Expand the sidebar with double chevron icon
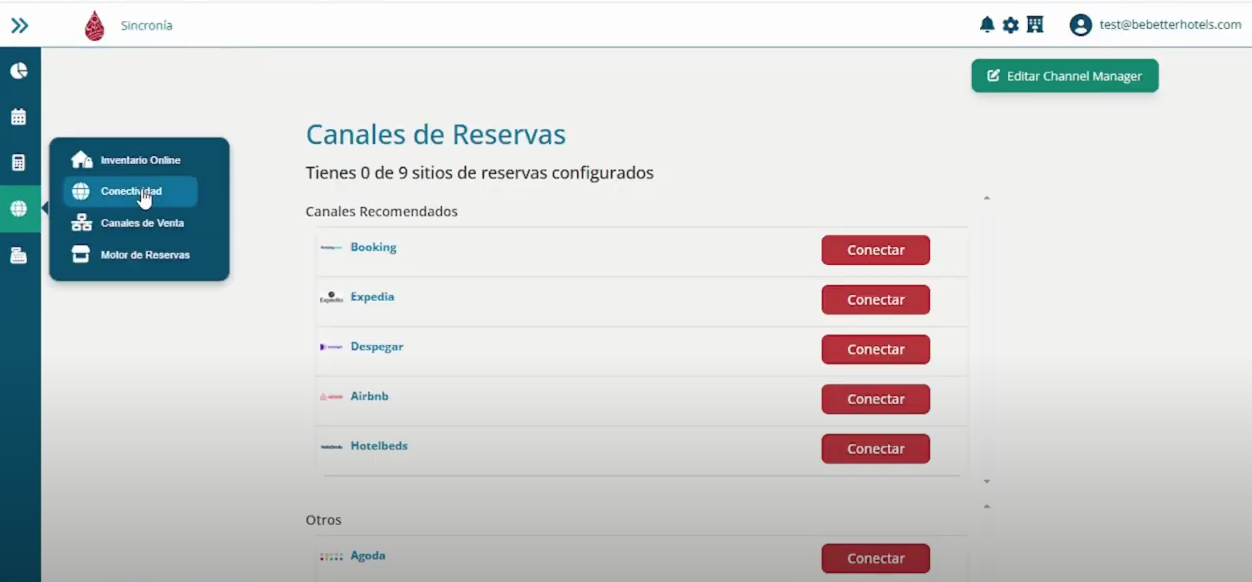Screen dimensions: 1252x582 coord(19,26)
